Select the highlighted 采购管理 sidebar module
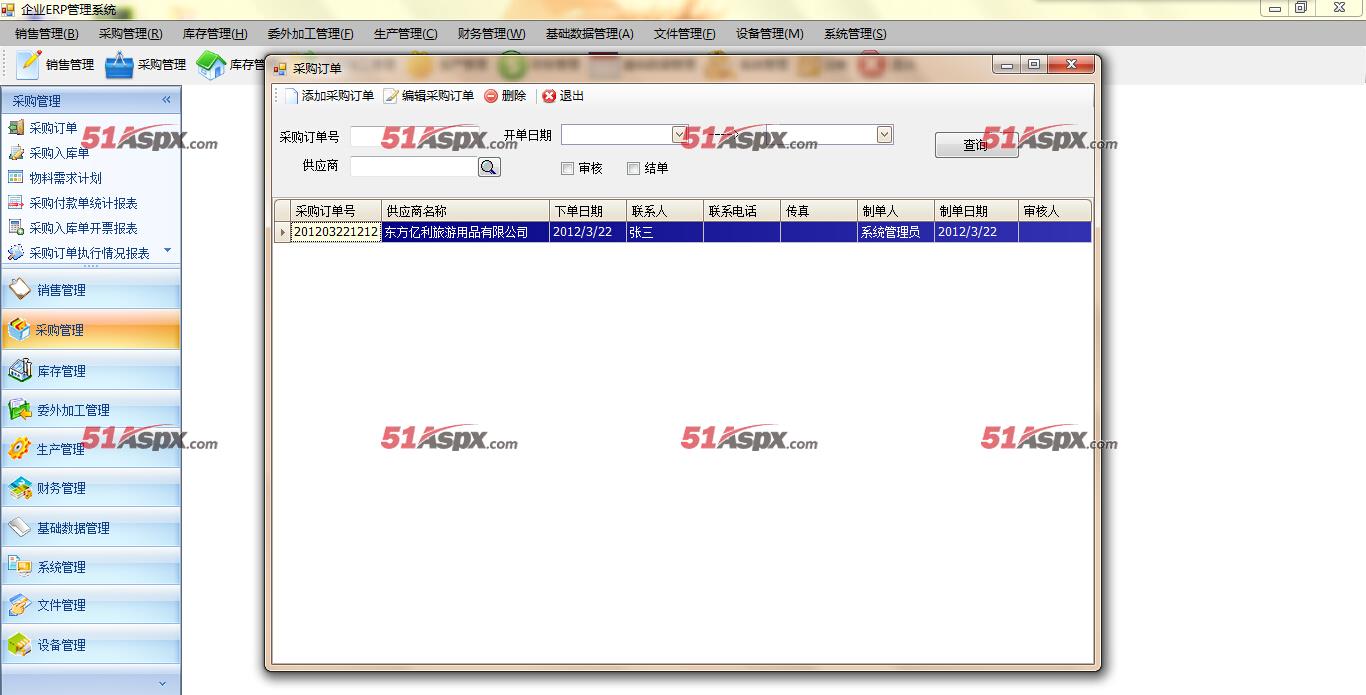This screenshot has width=1366, height=695. 90,330
